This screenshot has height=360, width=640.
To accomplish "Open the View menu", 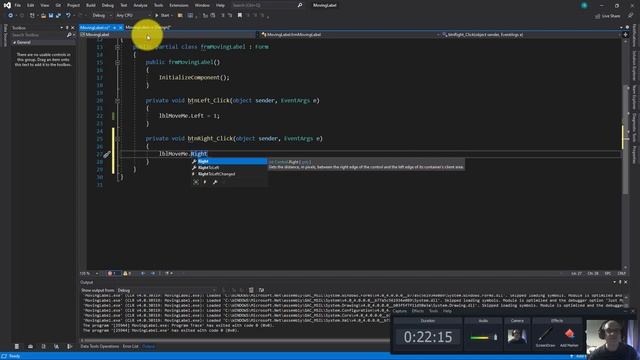I will [44, 5].
